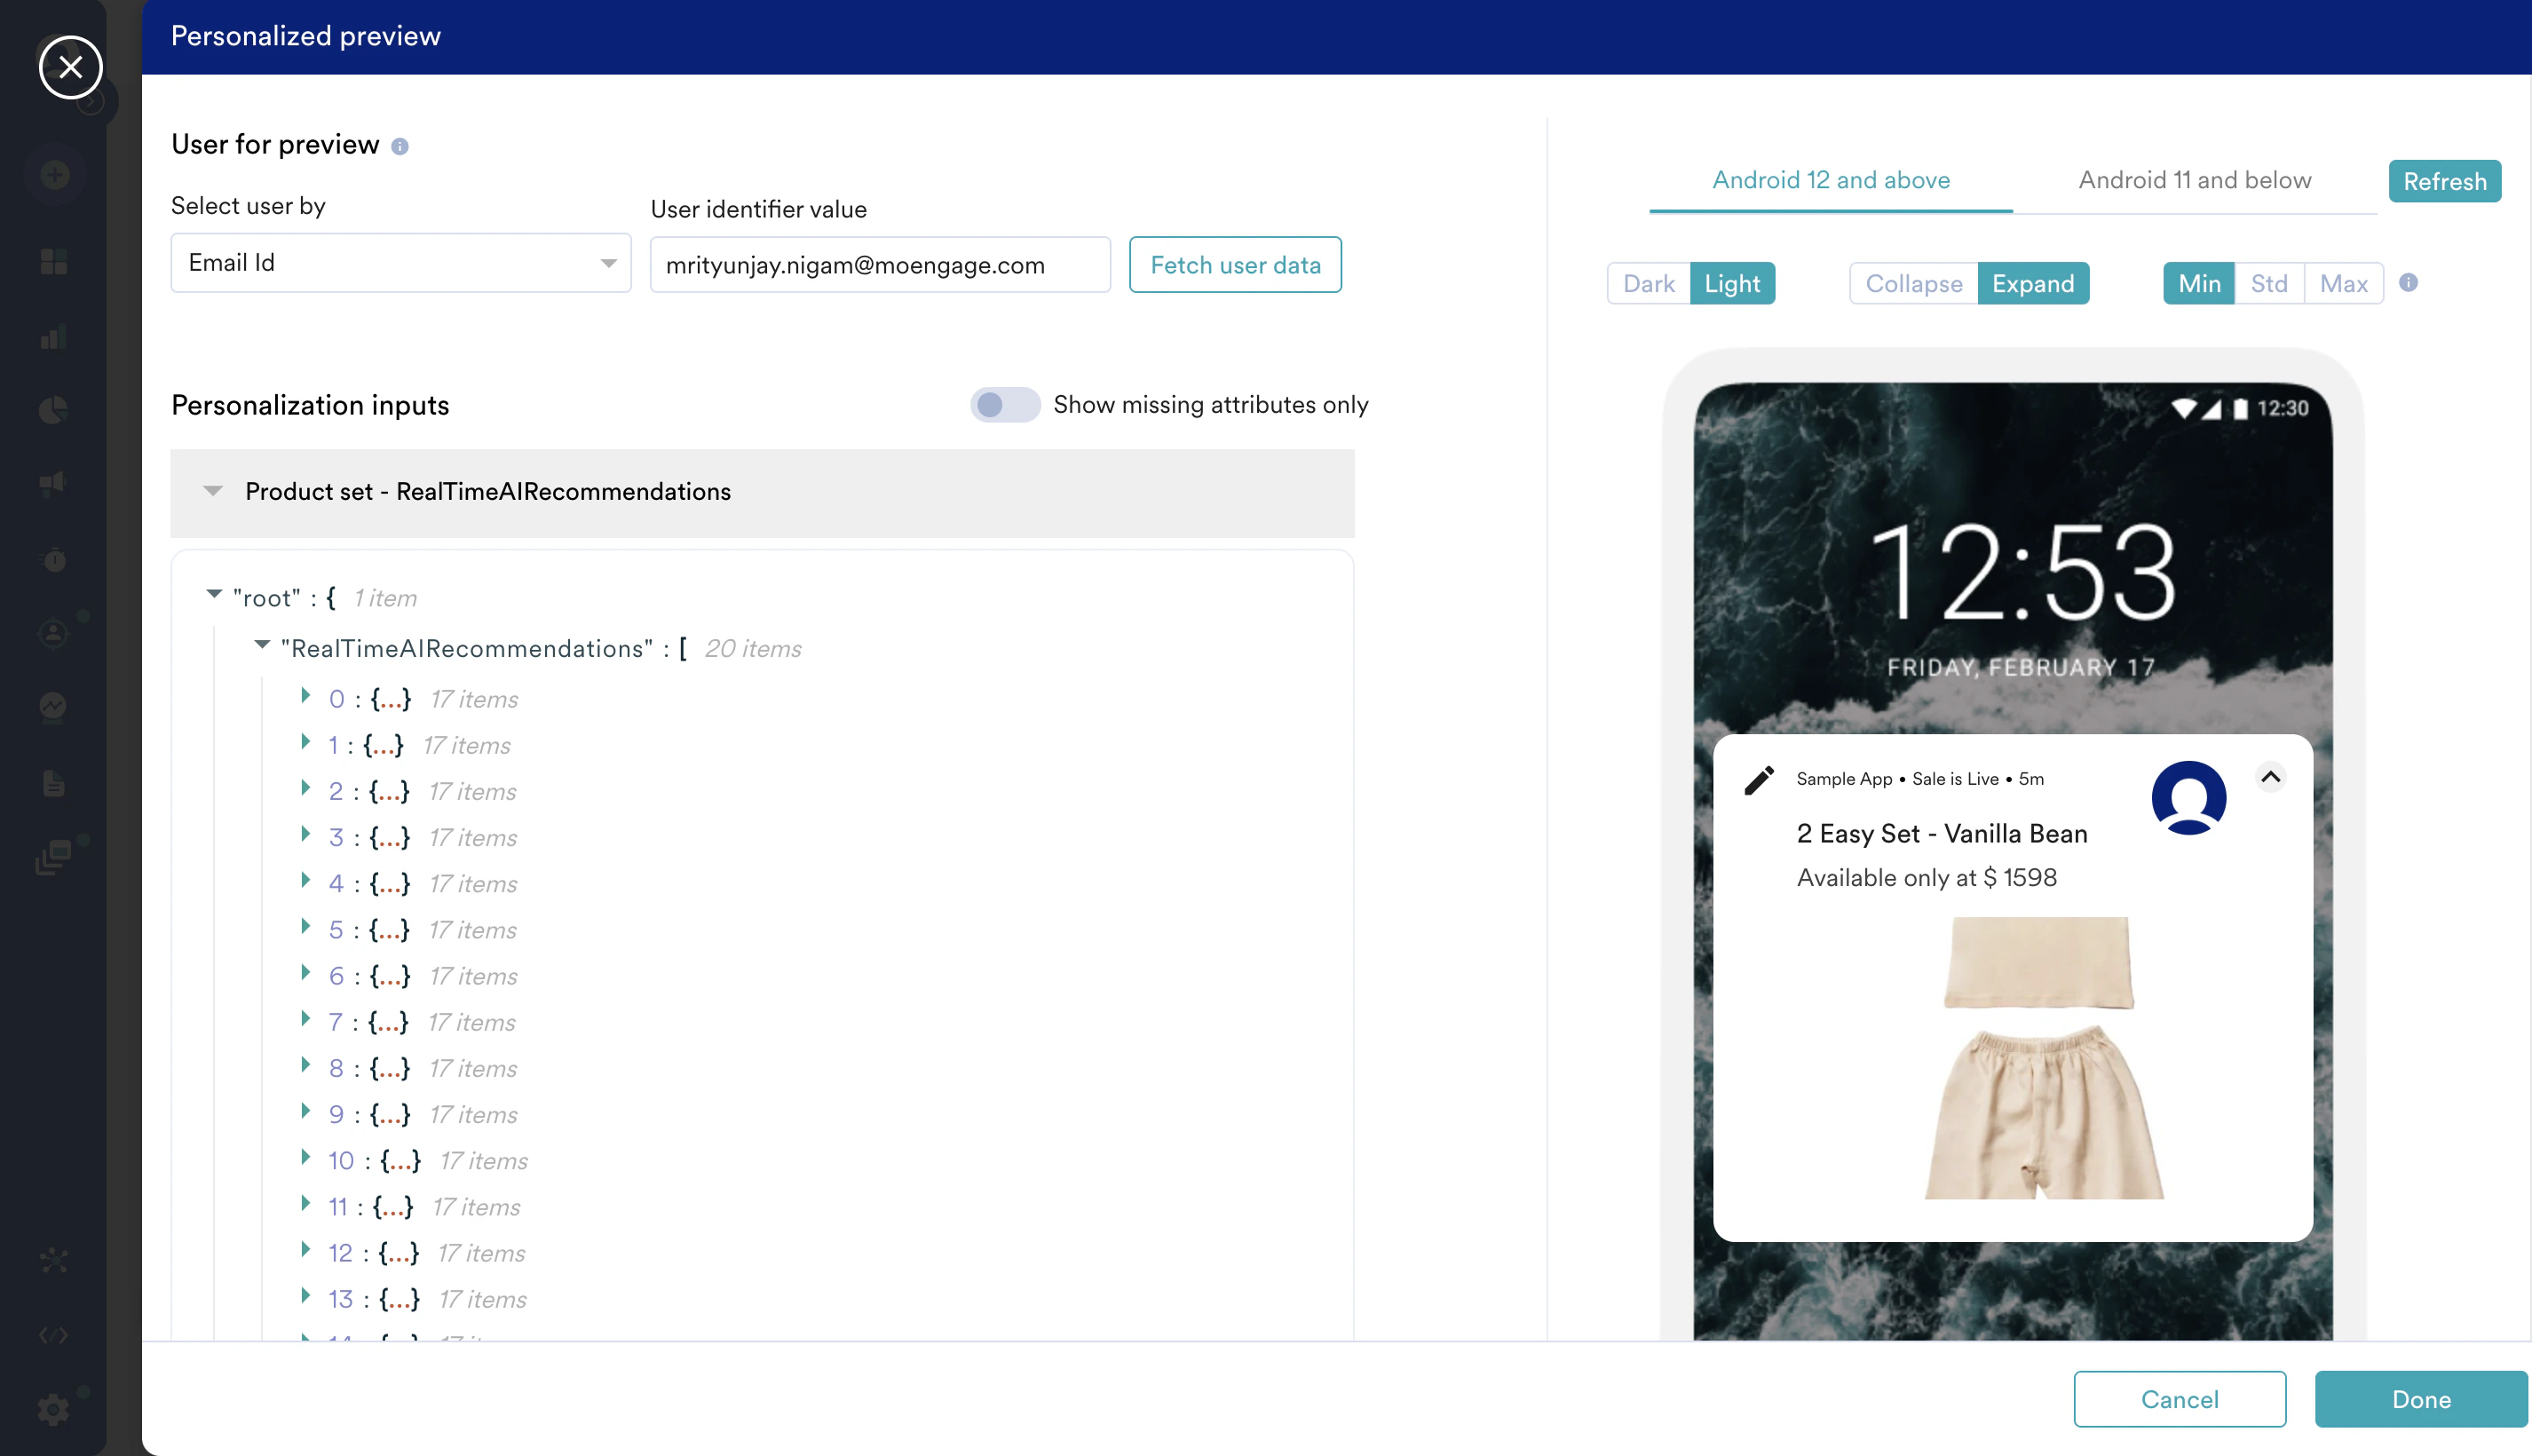This screenshot has width=2532, height=1456.
Task: Set notification preview to Collapse
Action: [x=1913, y=284]
